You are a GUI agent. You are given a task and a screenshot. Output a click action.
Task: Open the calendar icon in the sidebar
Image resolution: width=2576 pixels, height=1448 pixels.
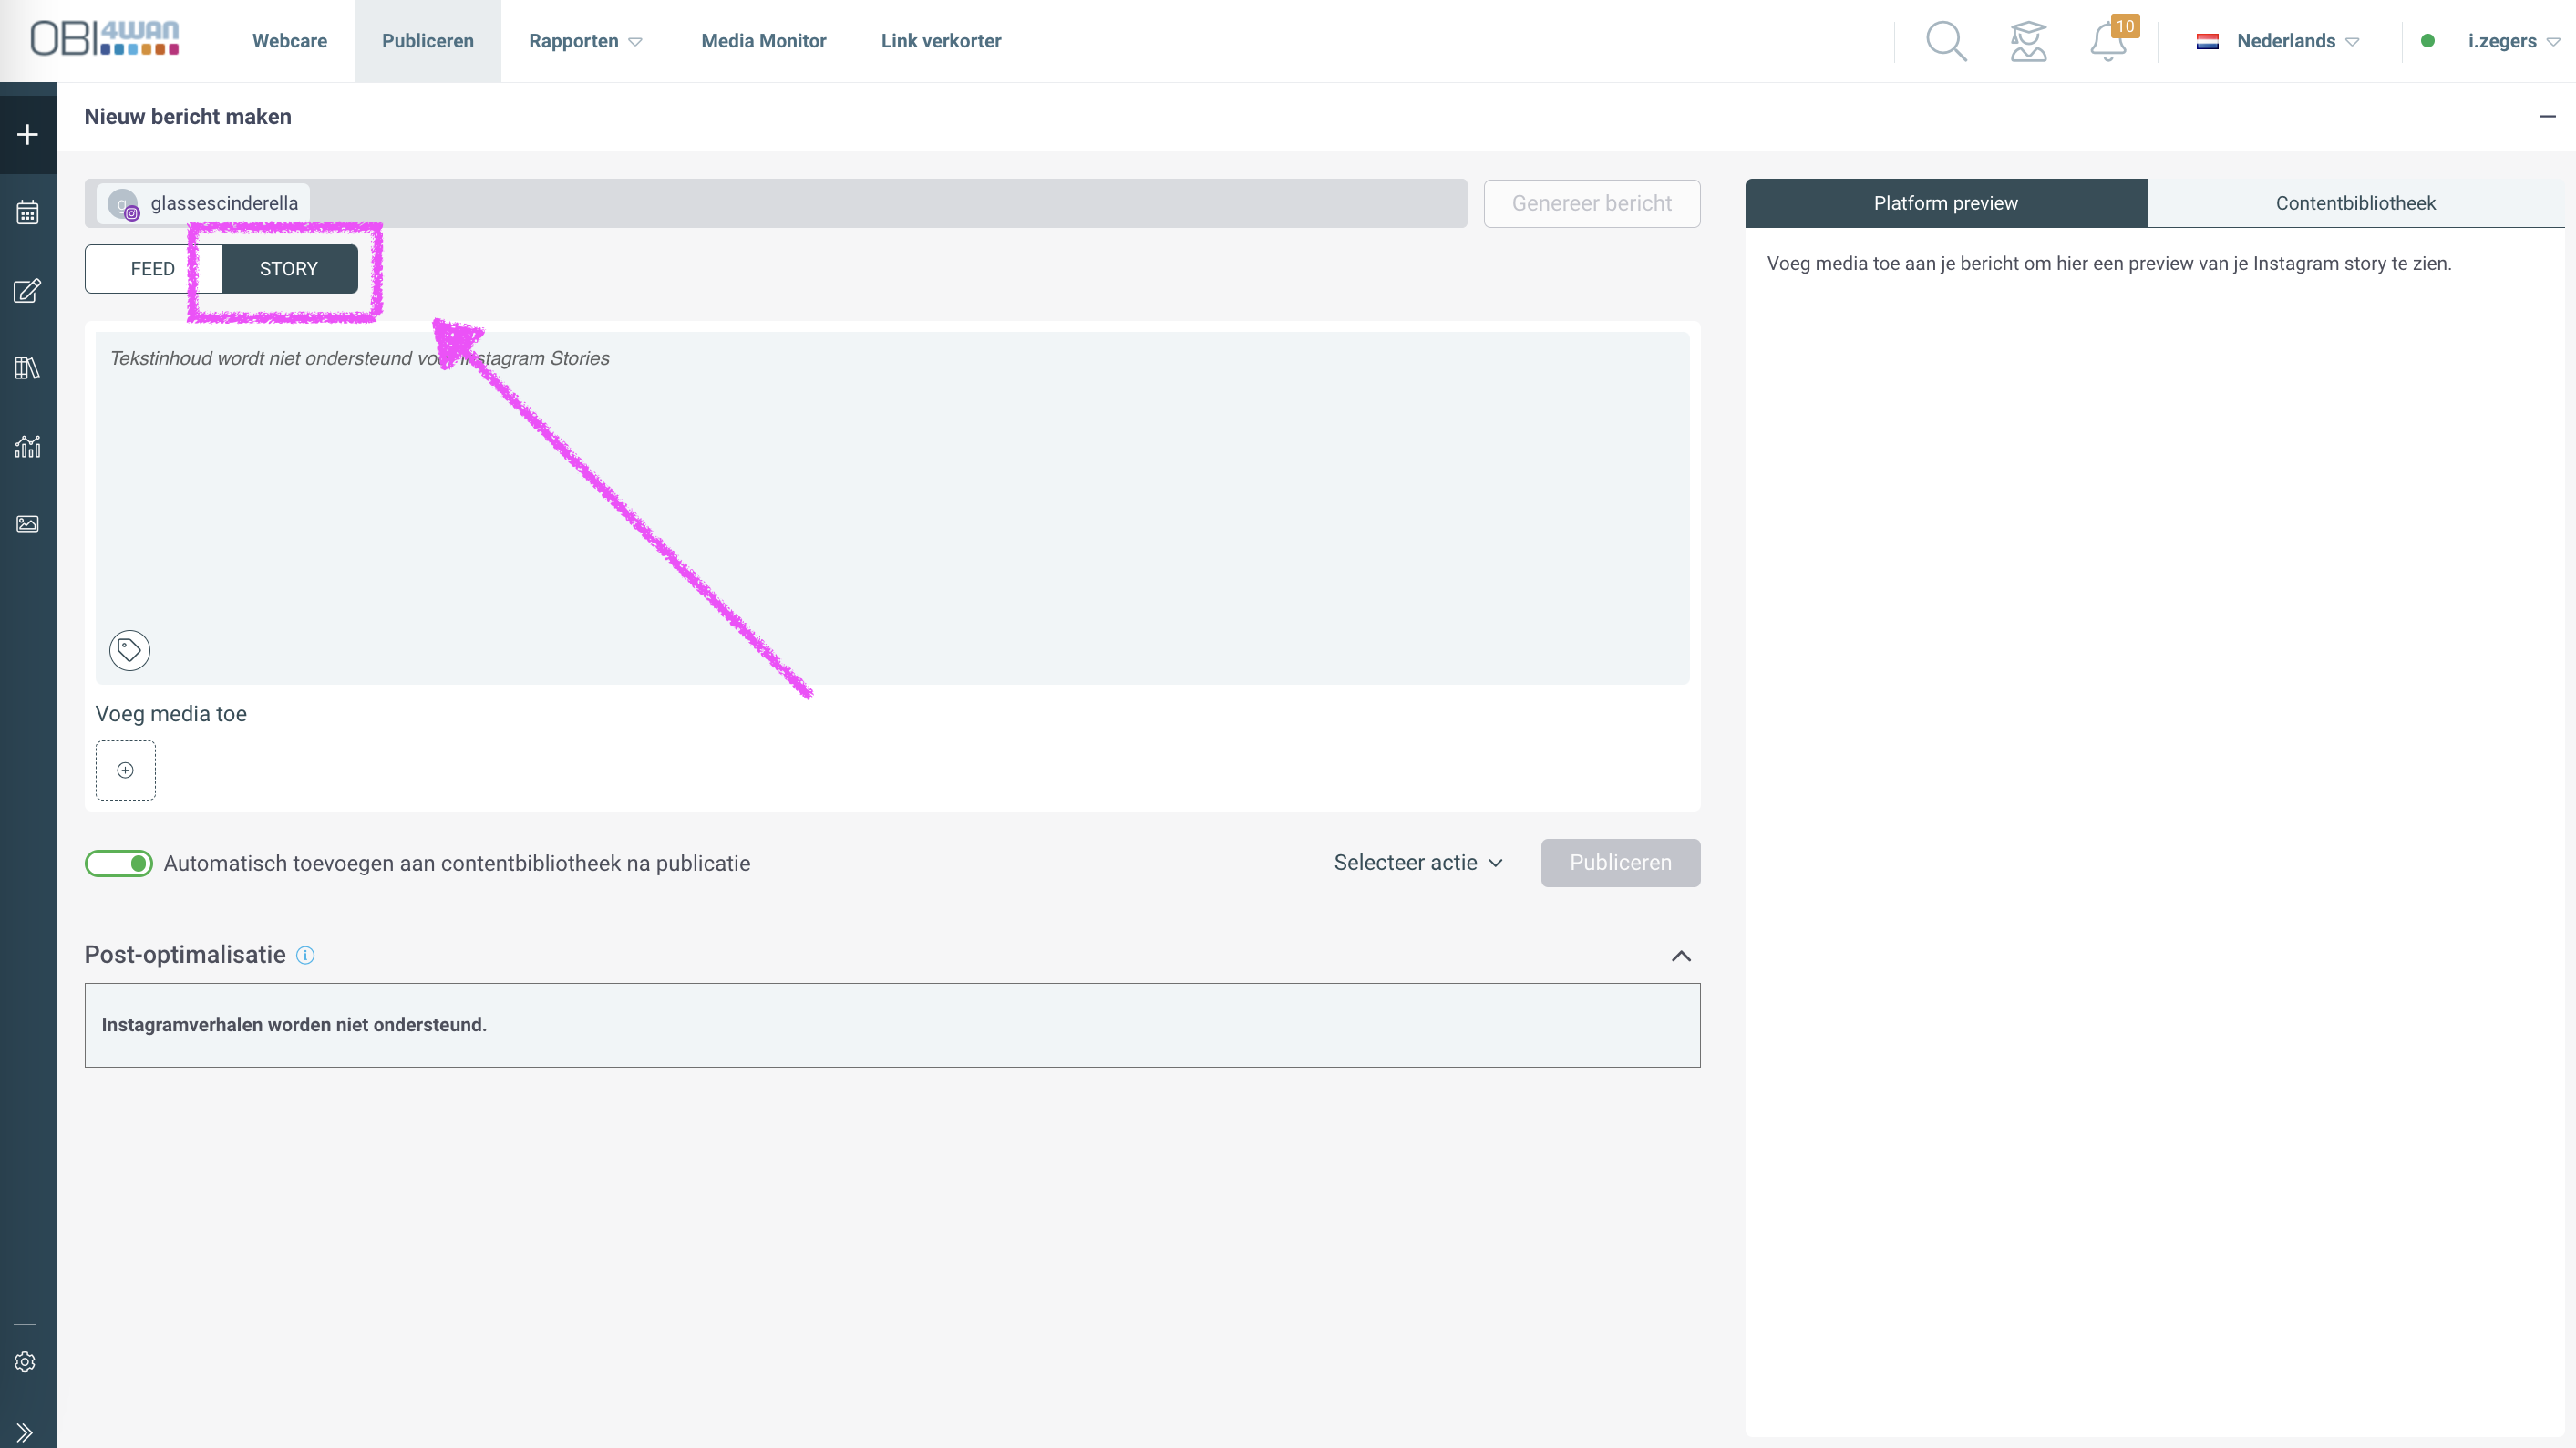click(28, 212)
